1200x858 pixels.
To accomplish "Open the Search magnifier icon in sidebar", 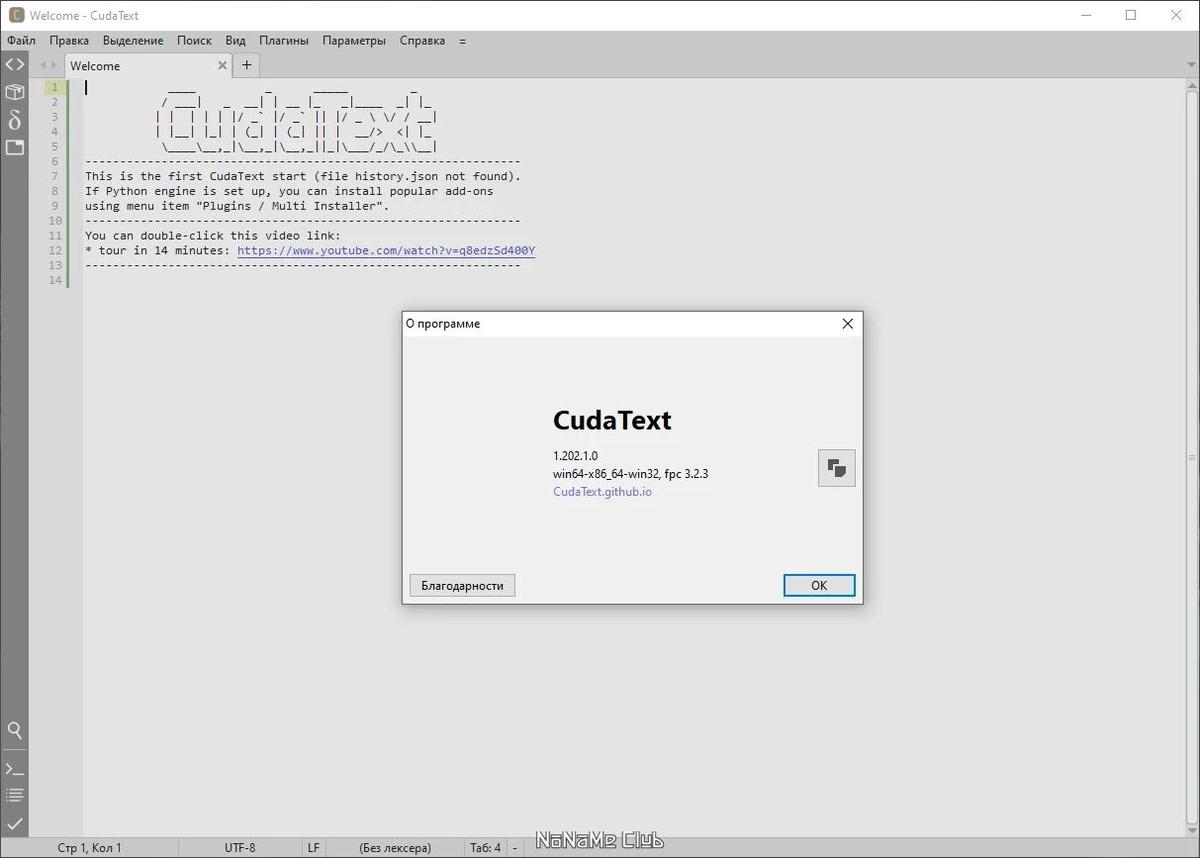I will point(14,731).
